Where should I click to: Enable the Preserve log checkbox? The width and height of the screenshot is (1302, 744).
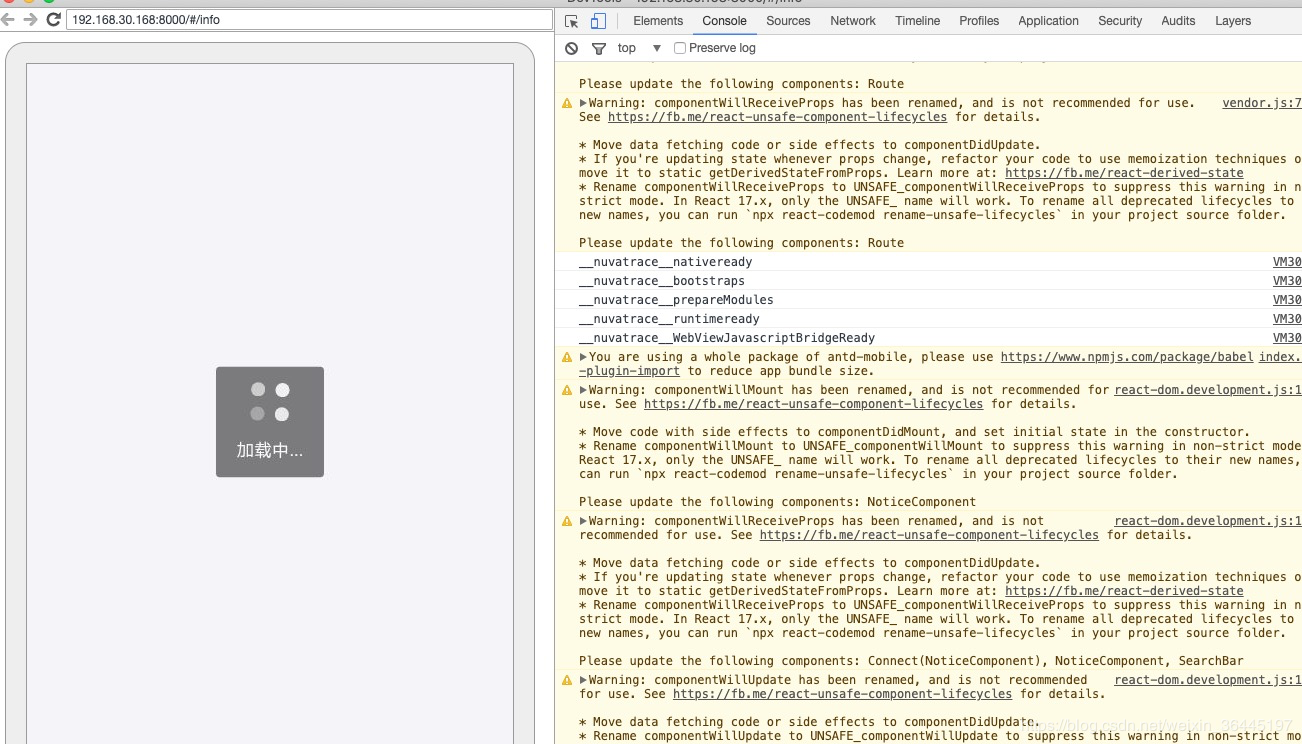680,48
